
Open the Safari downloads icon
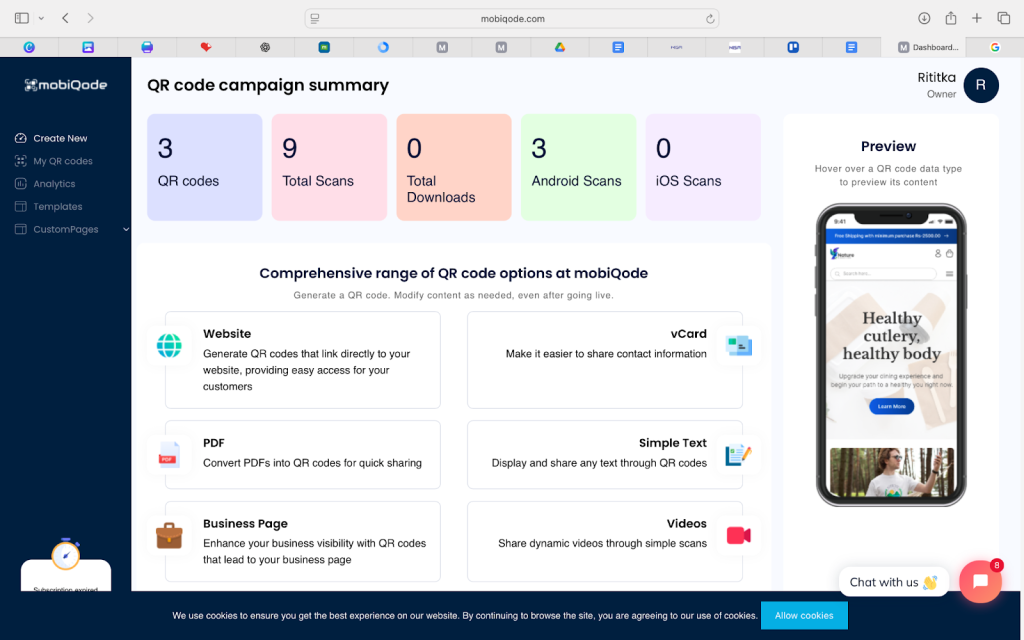pyautogui.click(x=924, y=18)
